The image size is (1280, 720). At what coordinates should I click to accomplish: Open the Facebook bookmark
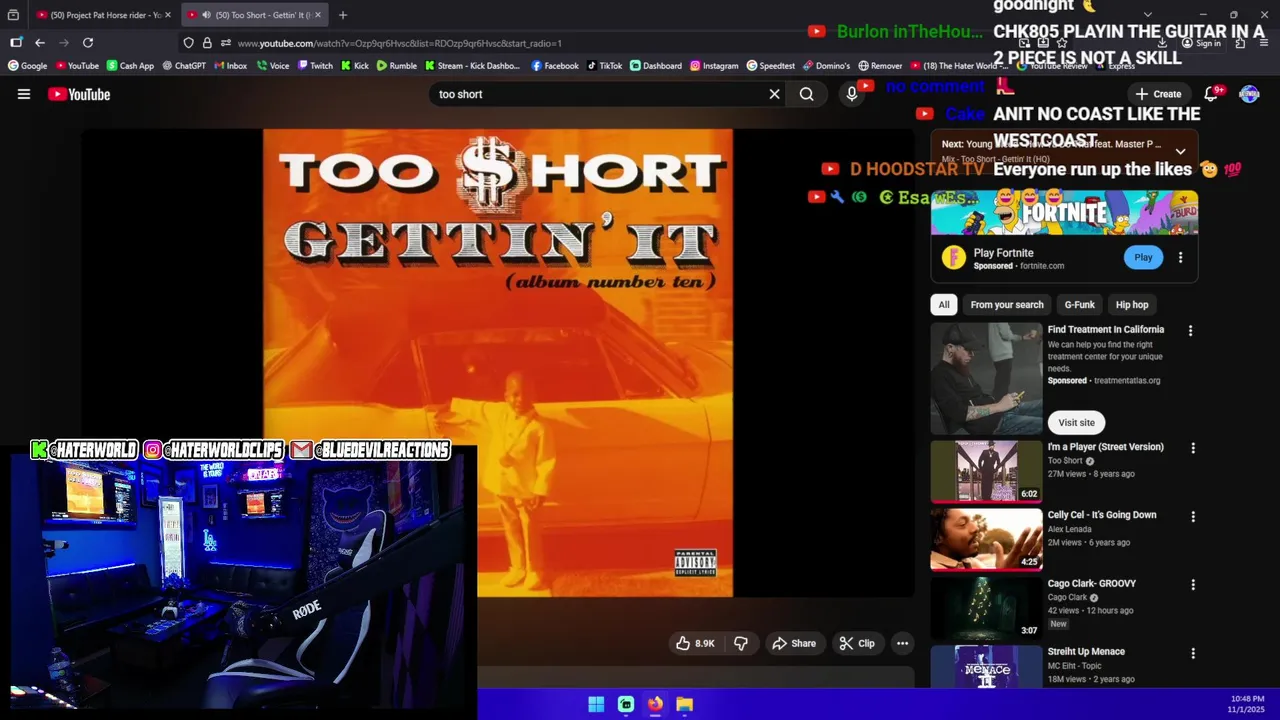click(555, 66)
